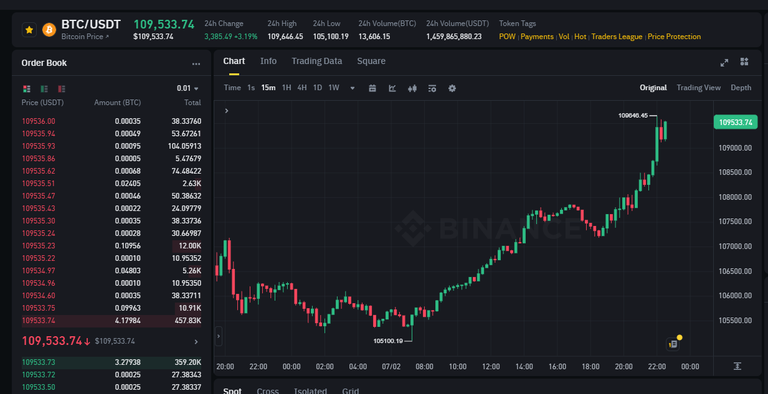Select lowest ask row priced 109533.74
Image resolution: width=768 pixels, height=394 pixels.
tap(112, 321)
